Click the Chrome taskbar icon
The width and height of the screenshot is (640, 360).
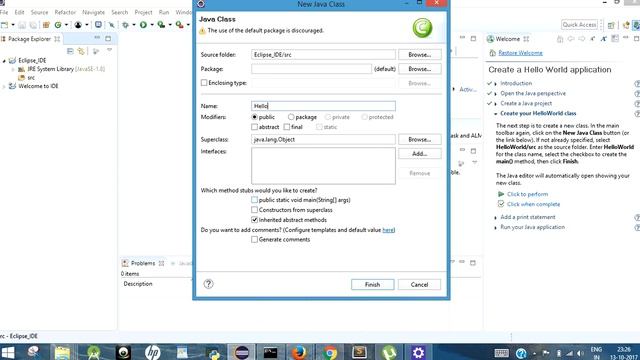[329, 352]
